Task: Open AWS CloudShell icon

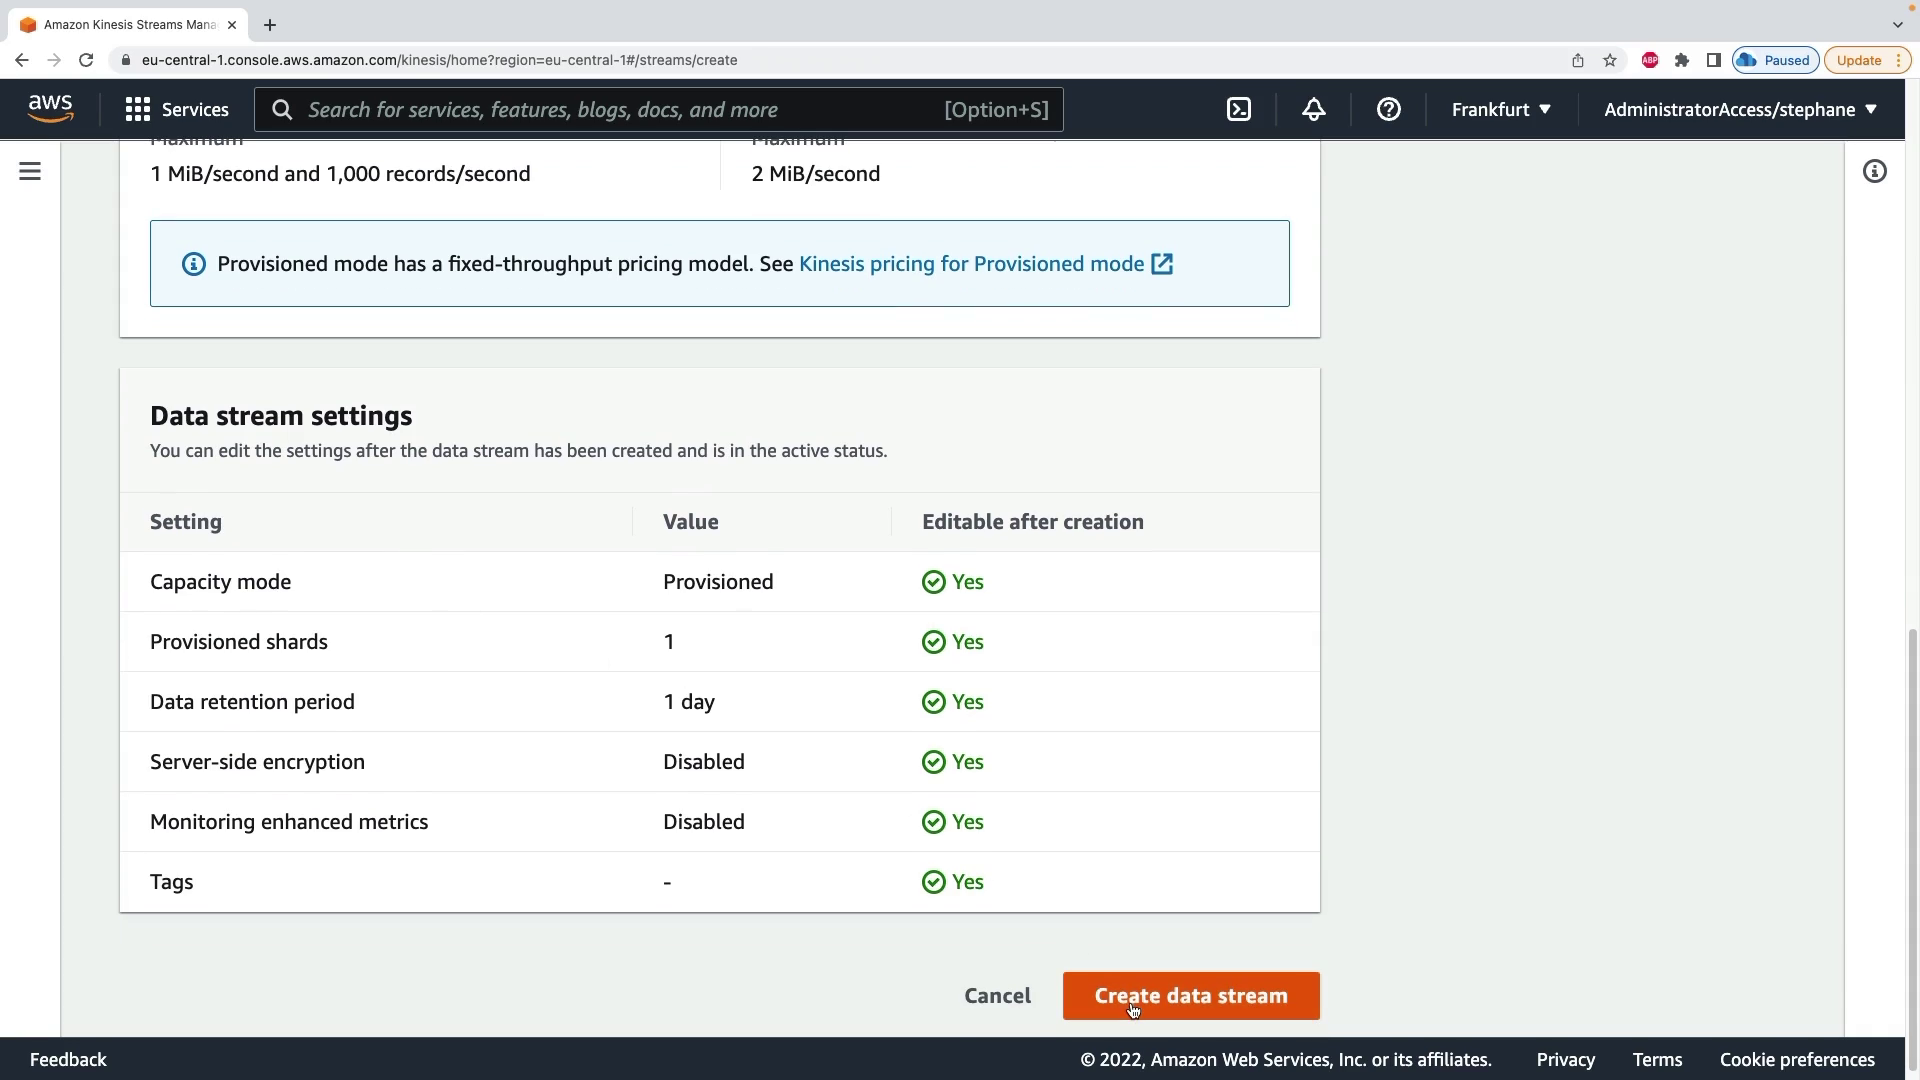Action: (x=1238, y=110)
